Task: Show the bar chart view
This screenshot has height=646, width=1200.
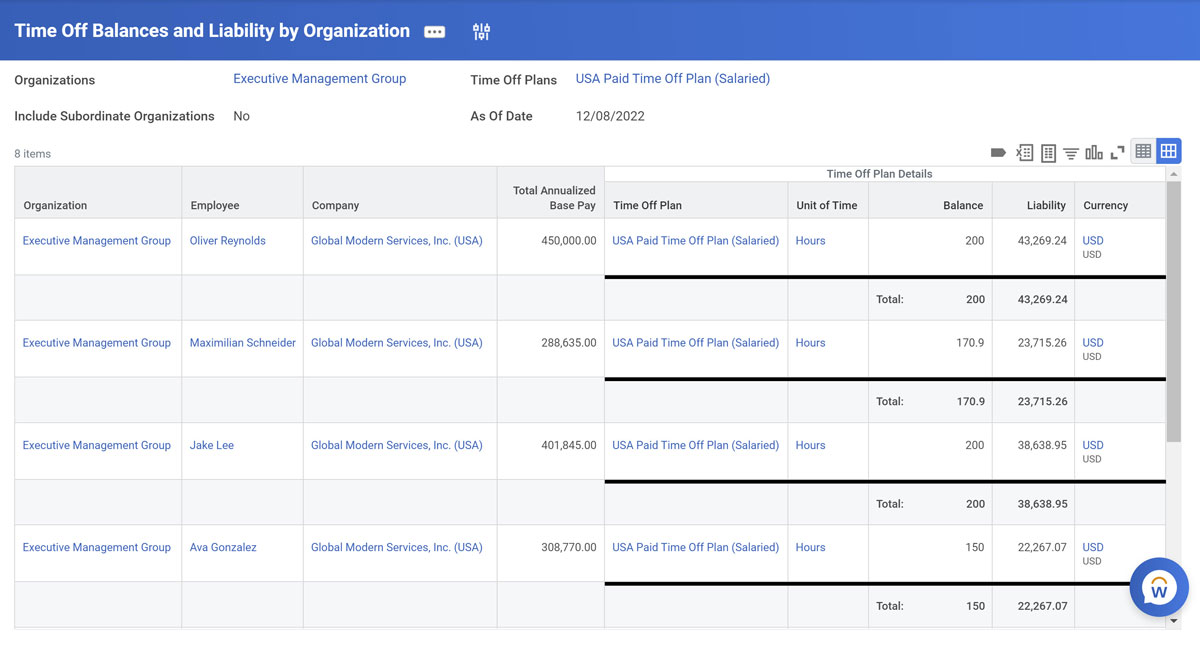Action: [1094, 153]
